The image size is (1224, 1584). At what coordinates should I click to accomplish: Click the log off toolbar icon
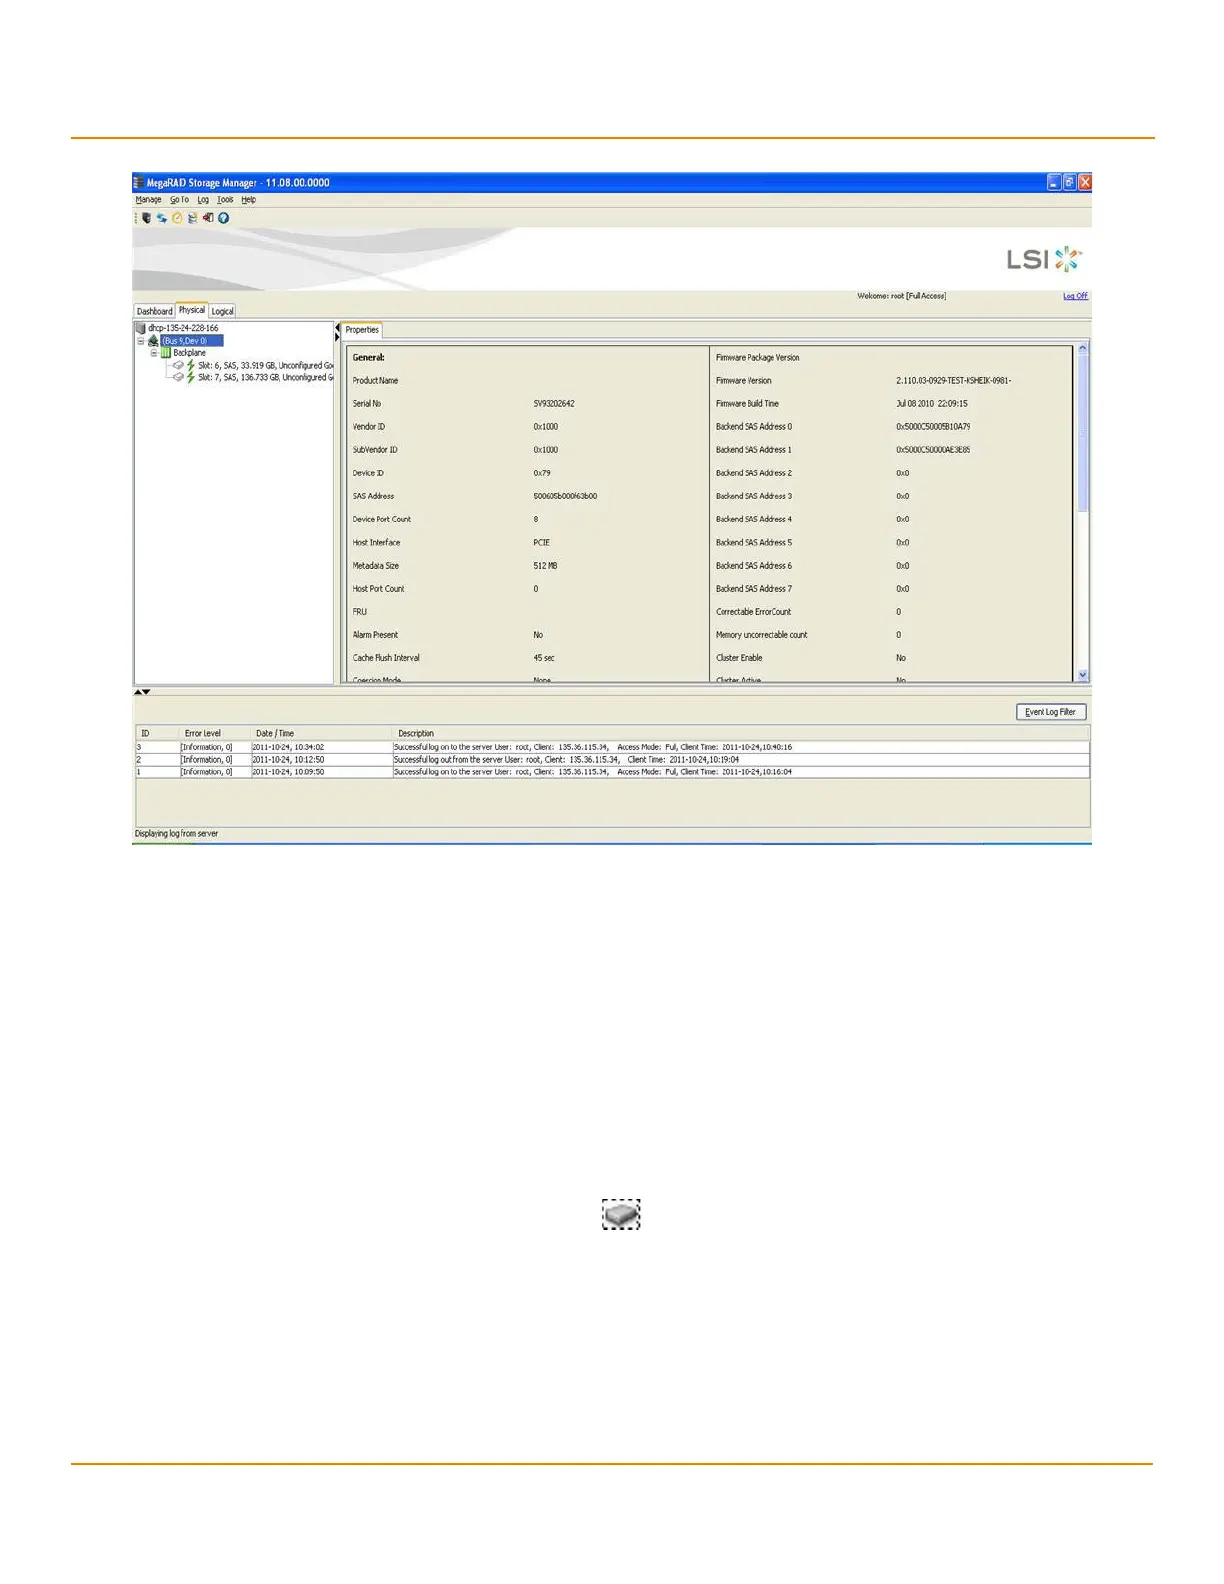[207, 218]
